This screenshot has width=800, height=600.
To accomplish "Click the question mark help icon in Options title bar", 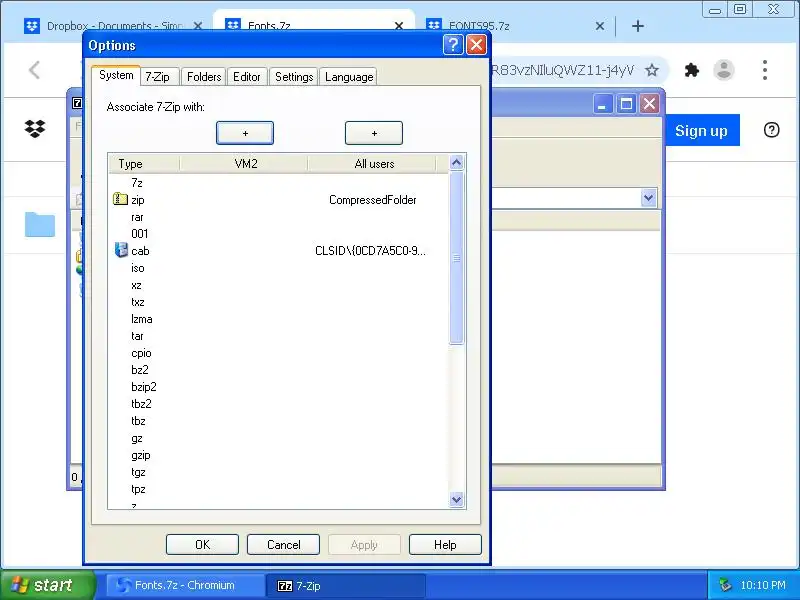I will click(453, 45).
